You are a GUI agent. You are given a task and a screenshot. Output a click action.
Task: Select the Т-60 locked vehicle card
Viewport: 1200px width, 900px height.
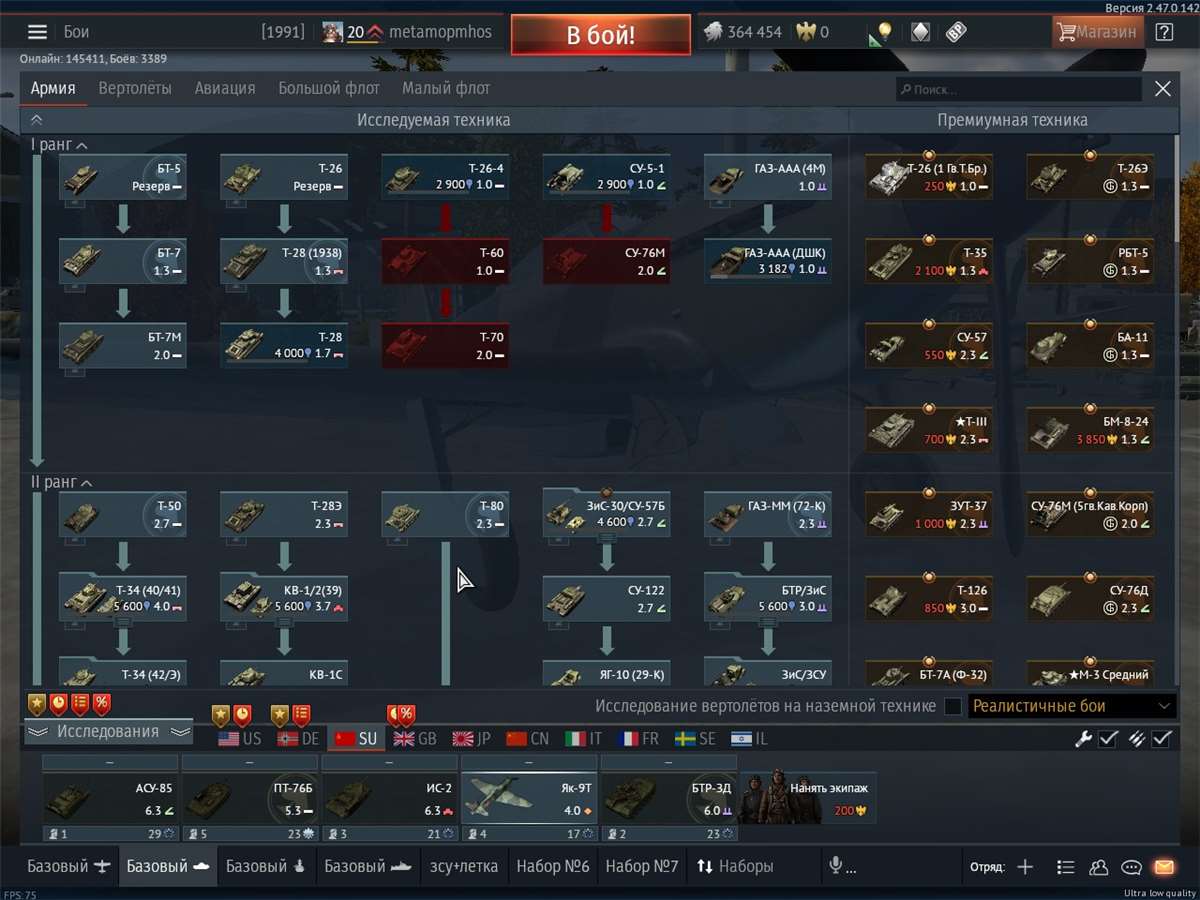(x=445, y=261)
